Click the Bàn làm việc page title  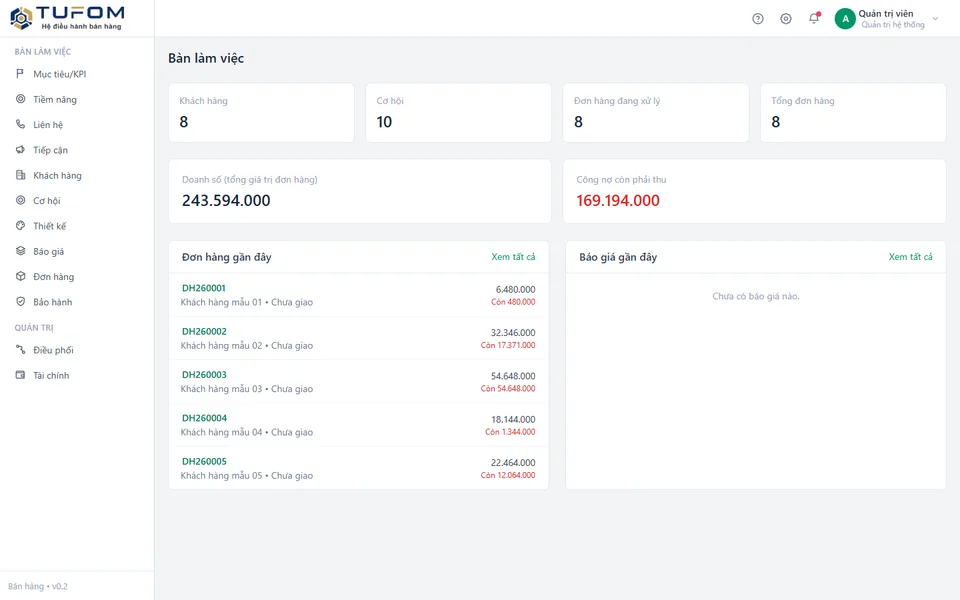[x=206, y=58]
